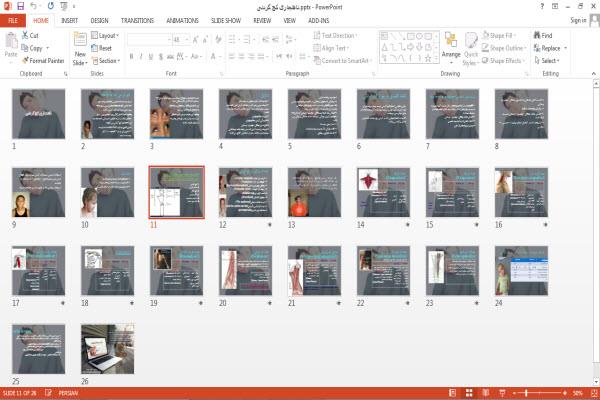Open the font size combo box
This screenshot has height=400, width=600.
pos(181,39)
